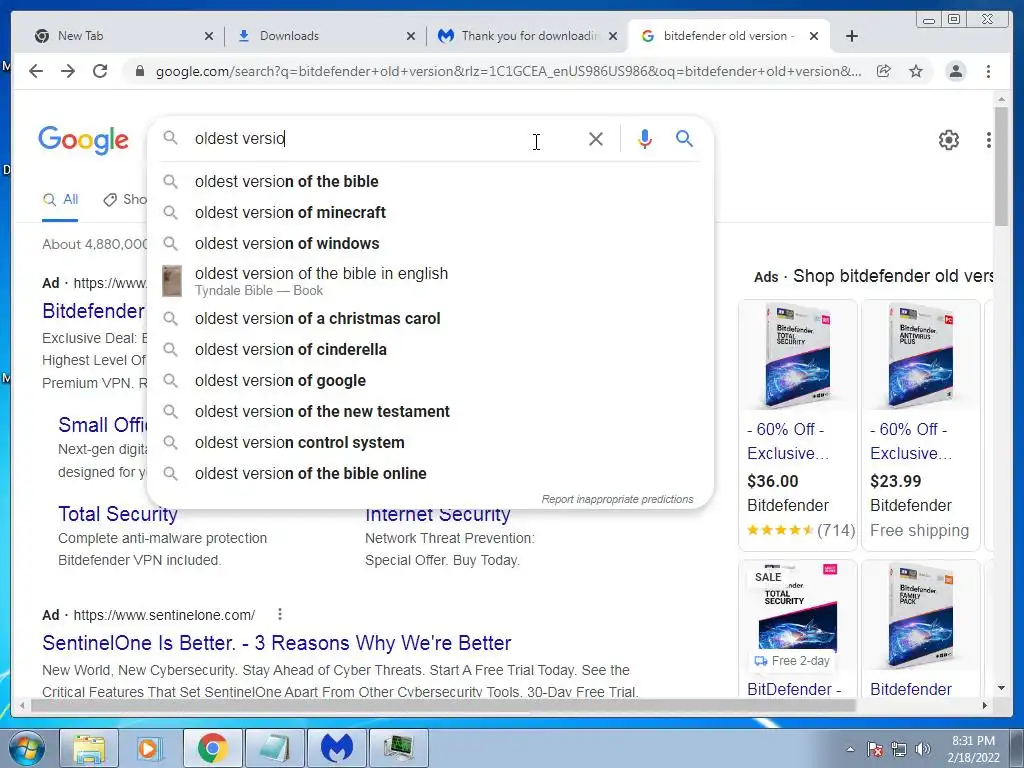Click the volume speaker tray icon
This screenshot has height=768, width=1024.
click(922, 749)
